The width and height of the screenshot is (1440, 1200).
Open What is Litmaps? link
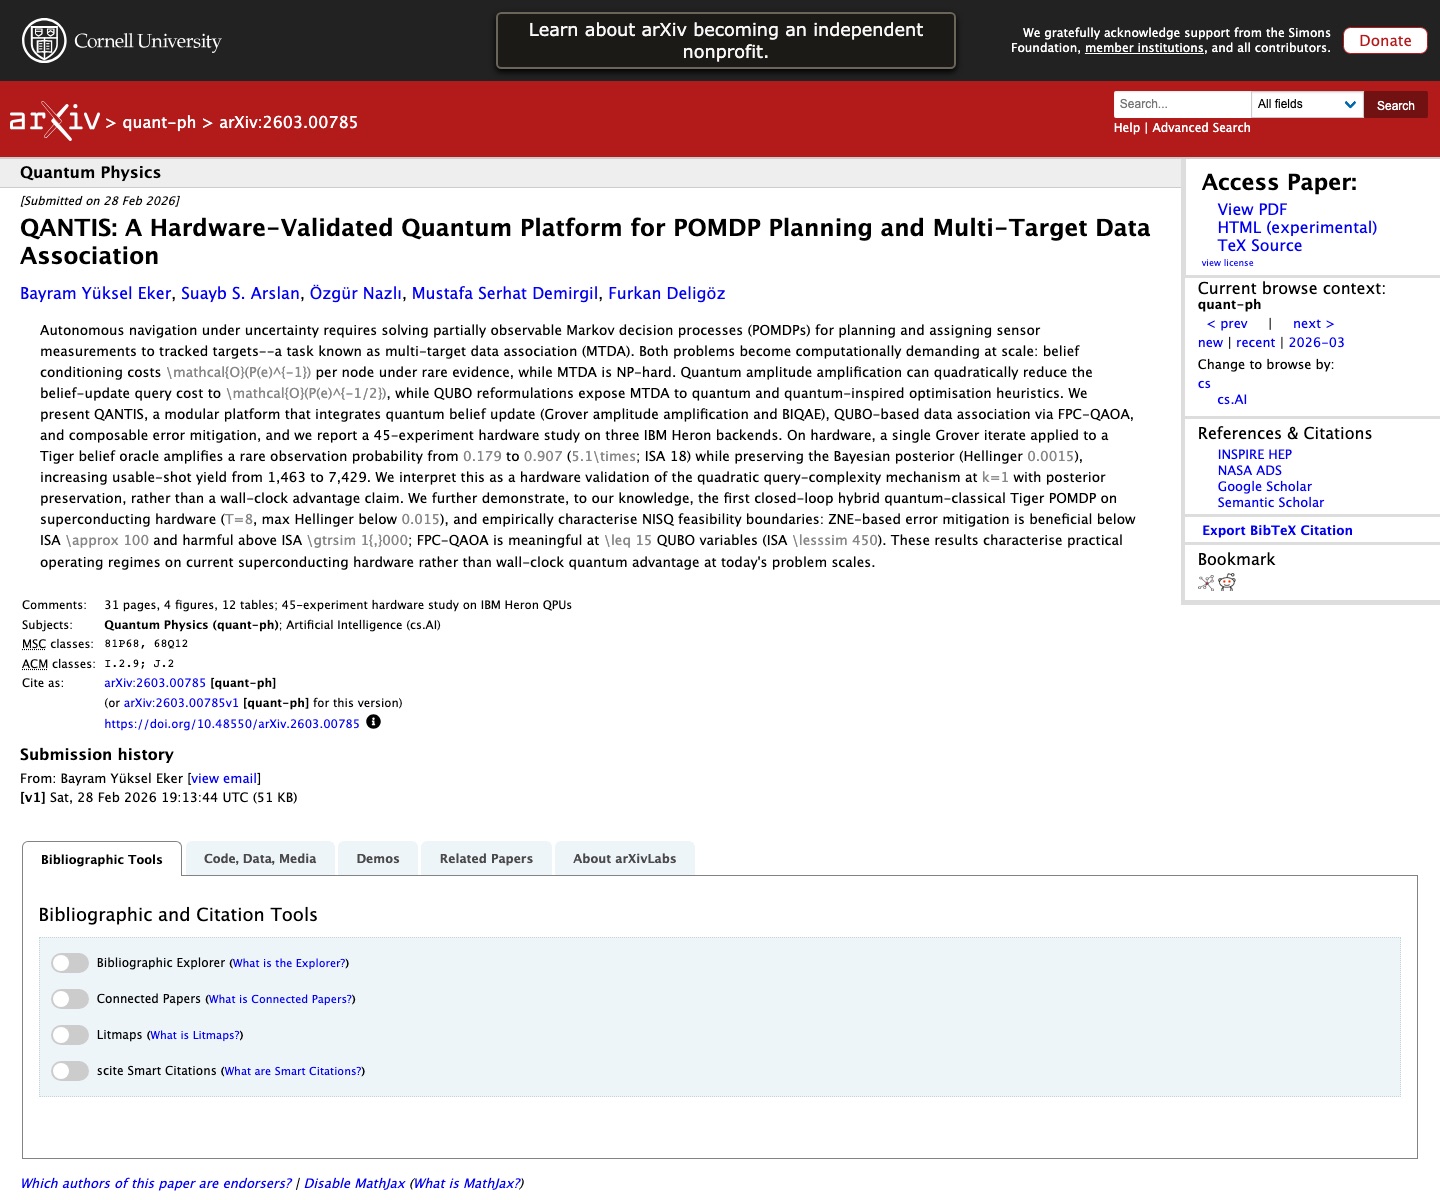tap(195, 1035)
